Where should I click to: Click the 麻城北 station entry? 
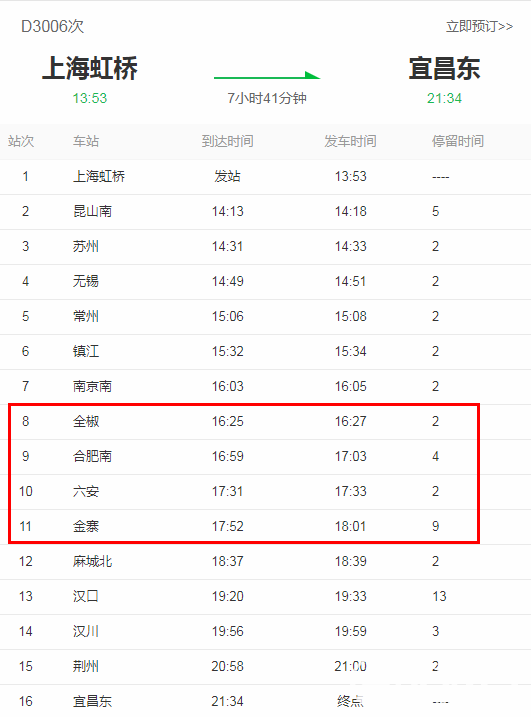pos(92,562)
